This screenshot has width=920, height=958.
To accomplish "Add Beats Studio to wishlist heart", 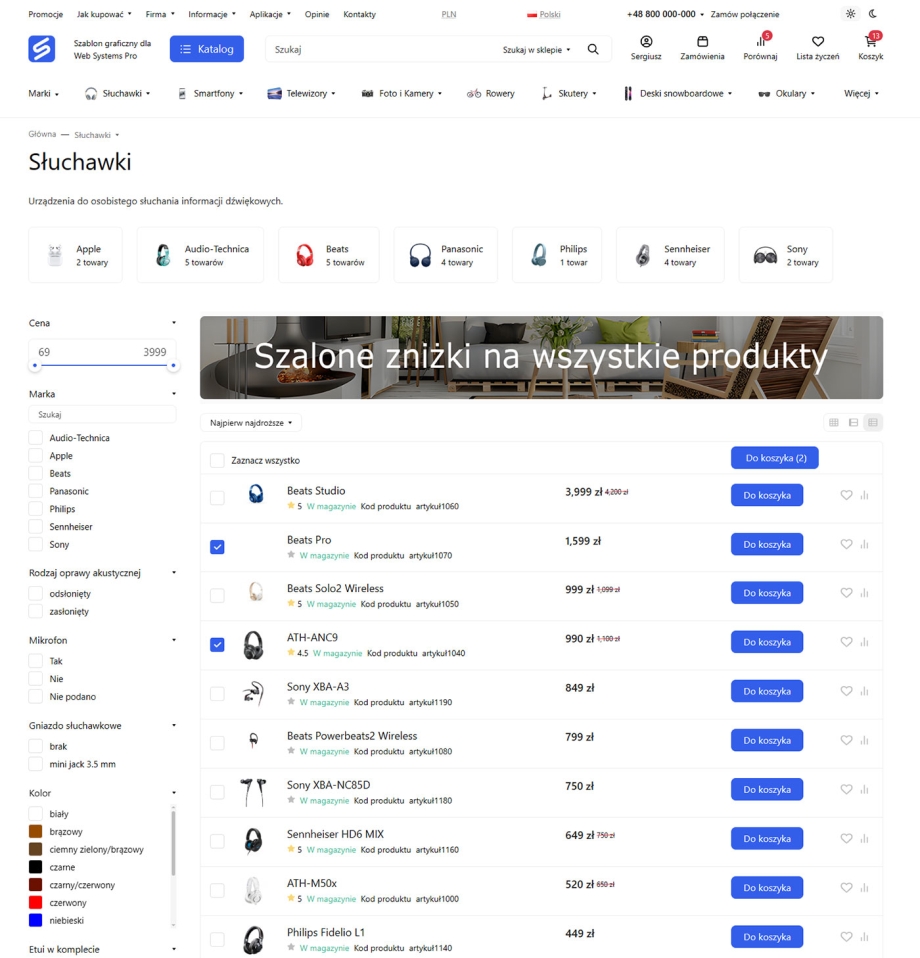I will (x=846, y=495).
